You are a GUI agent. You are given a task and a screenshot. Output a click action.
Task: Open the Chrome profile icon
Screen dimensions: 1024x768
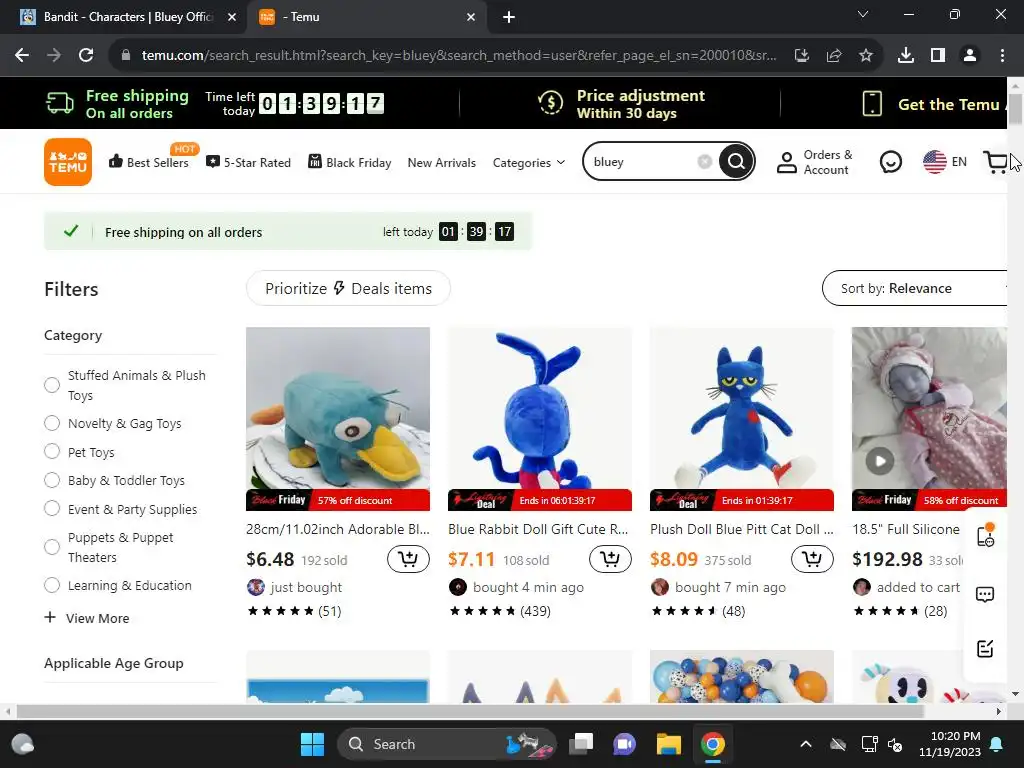[x=970, y=56]
